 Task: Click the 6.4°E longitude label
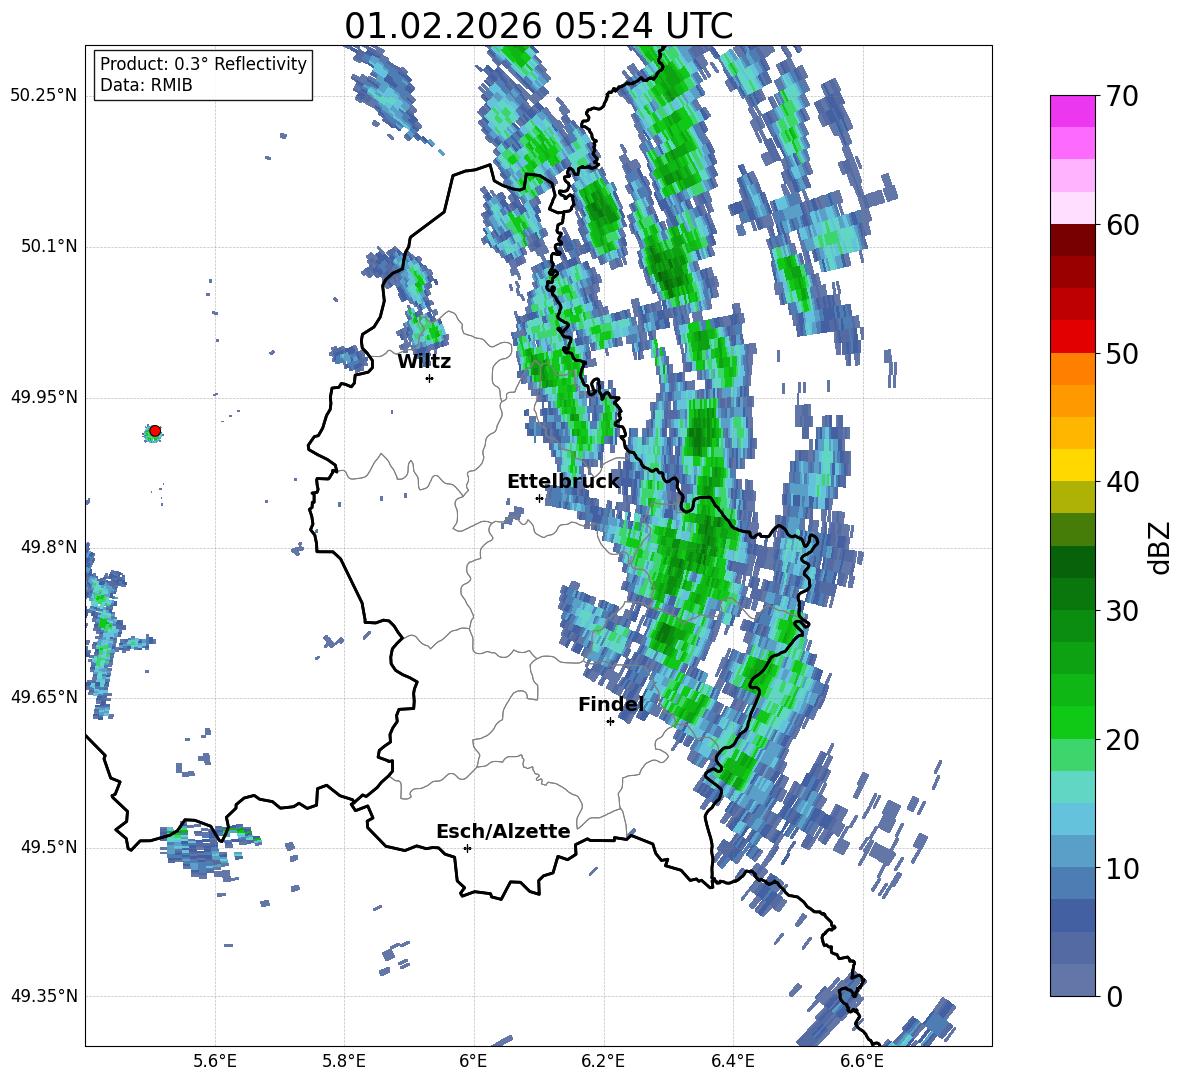coord(732,1061)
